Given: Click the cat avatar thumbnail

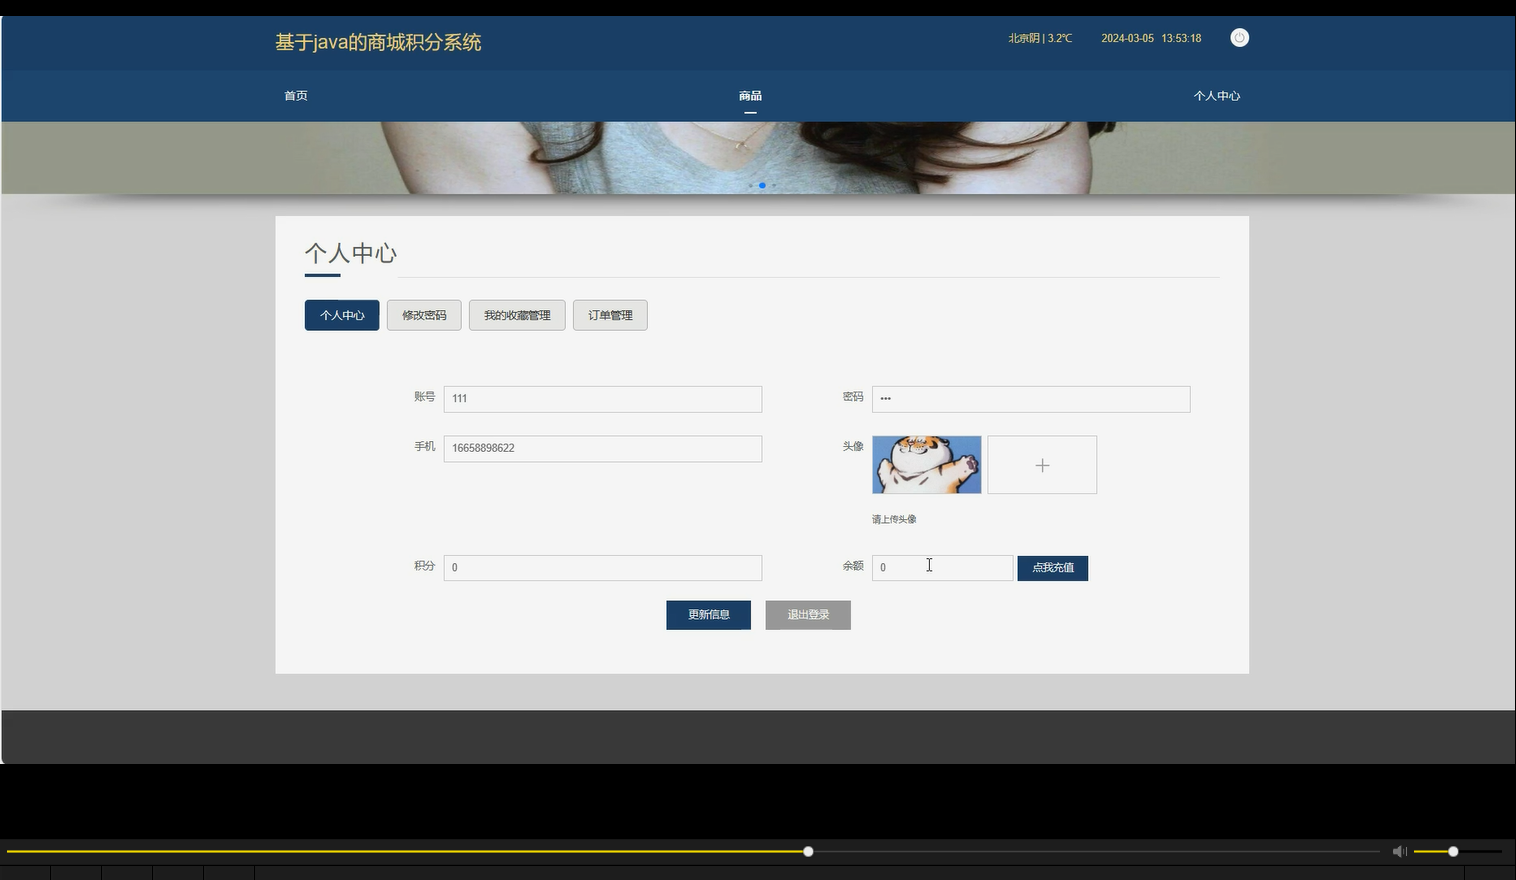Looking at the screenshot, I should coord(926,464).
